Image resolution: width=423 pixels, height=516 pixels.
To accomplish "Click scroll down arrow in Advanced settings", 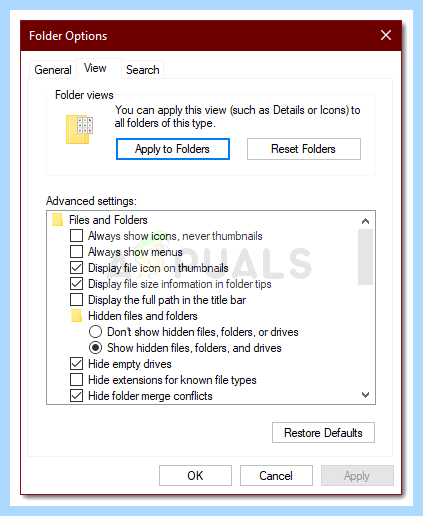I will coord(365,395).
